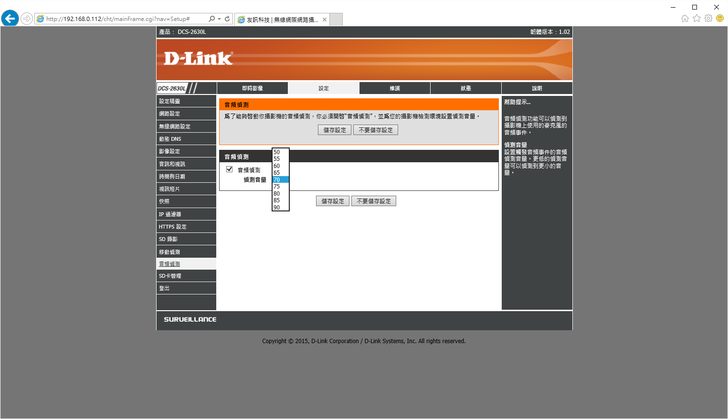Click the smiley feedback icon
Image resolution: width=728 pixels, height=419 pixels.
(720, 19)
